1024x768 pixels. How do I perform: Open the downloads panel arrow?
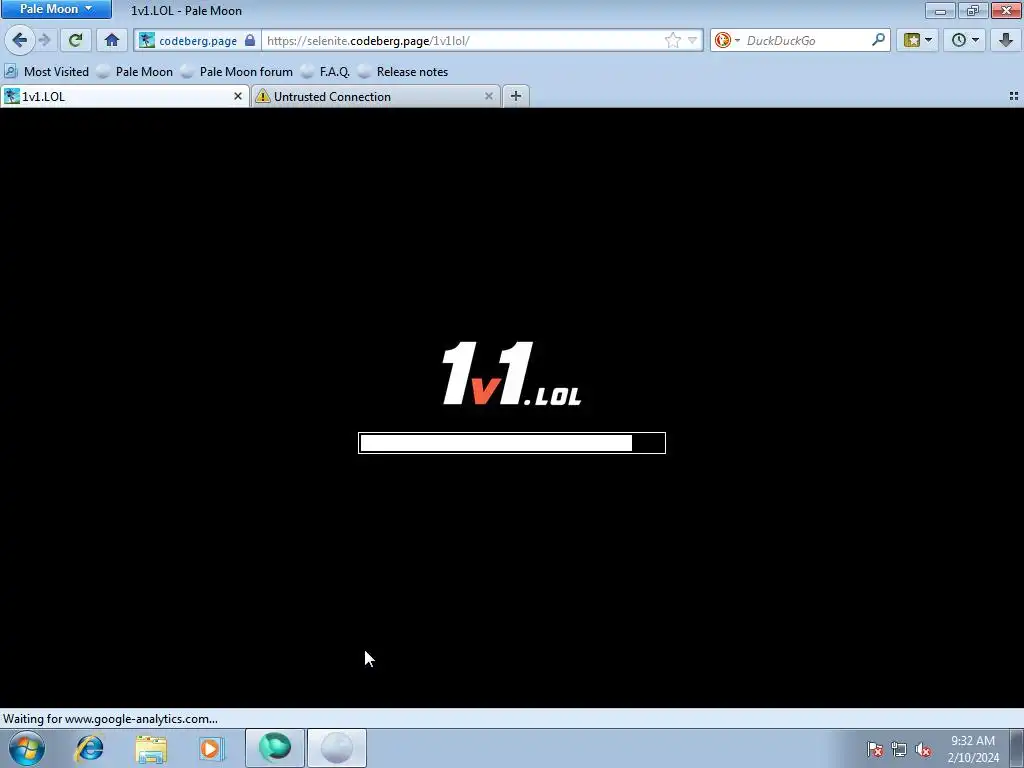click(1006, 40)
